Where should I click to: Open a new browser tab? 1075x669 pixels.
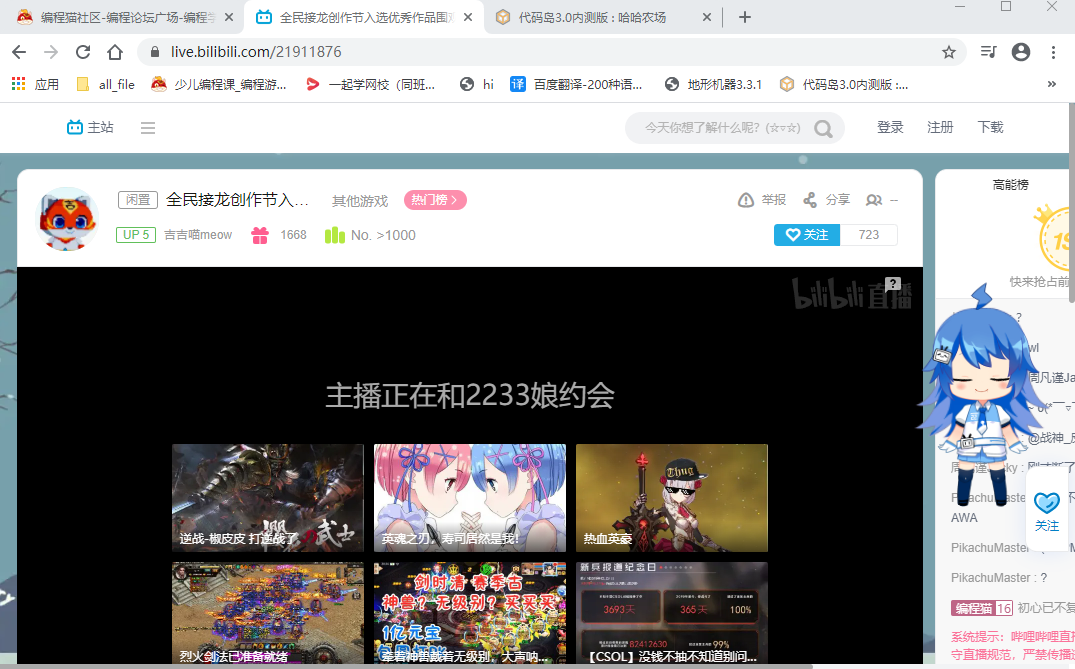[x=745, y=18]
